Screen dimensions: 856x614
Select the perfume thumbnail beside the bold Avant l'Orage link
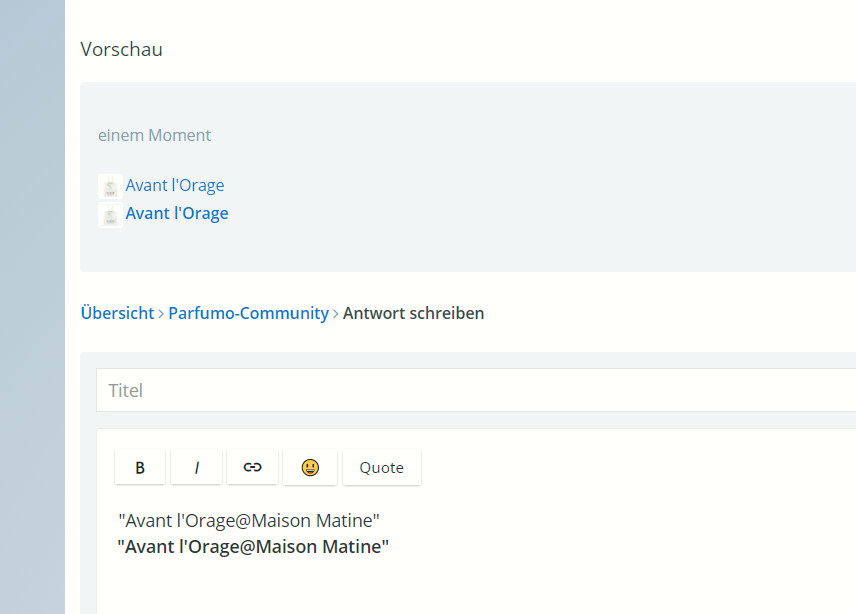[x=110, y=215]
